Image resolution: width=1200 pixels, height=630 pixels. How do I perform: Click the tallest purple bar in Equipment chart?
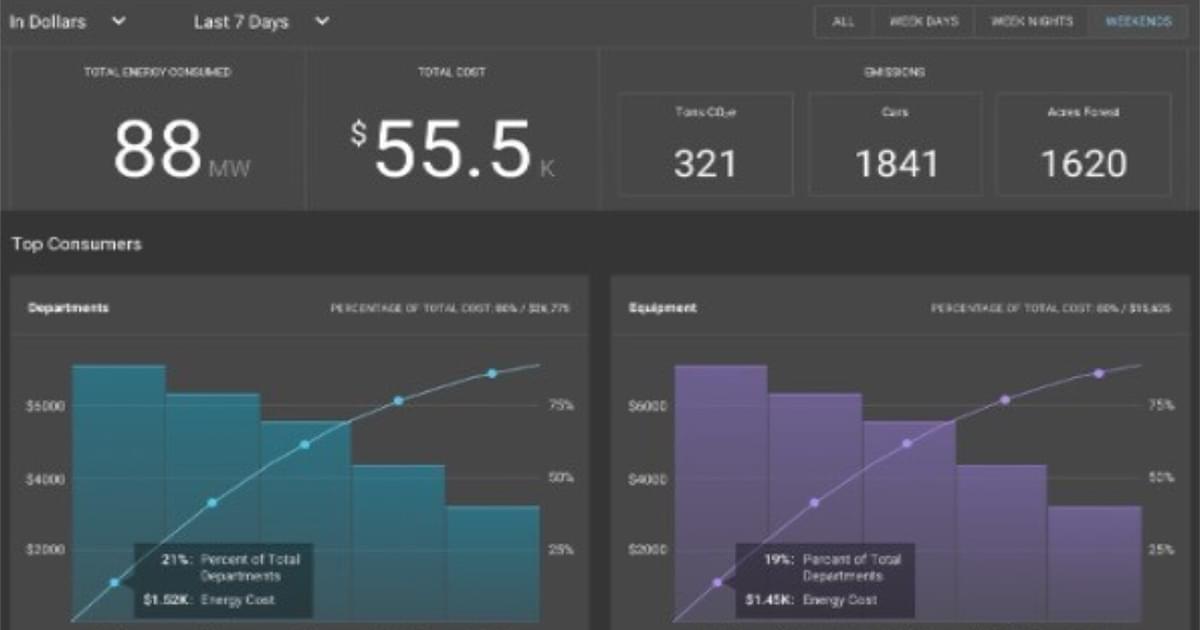tap(721, 460)
